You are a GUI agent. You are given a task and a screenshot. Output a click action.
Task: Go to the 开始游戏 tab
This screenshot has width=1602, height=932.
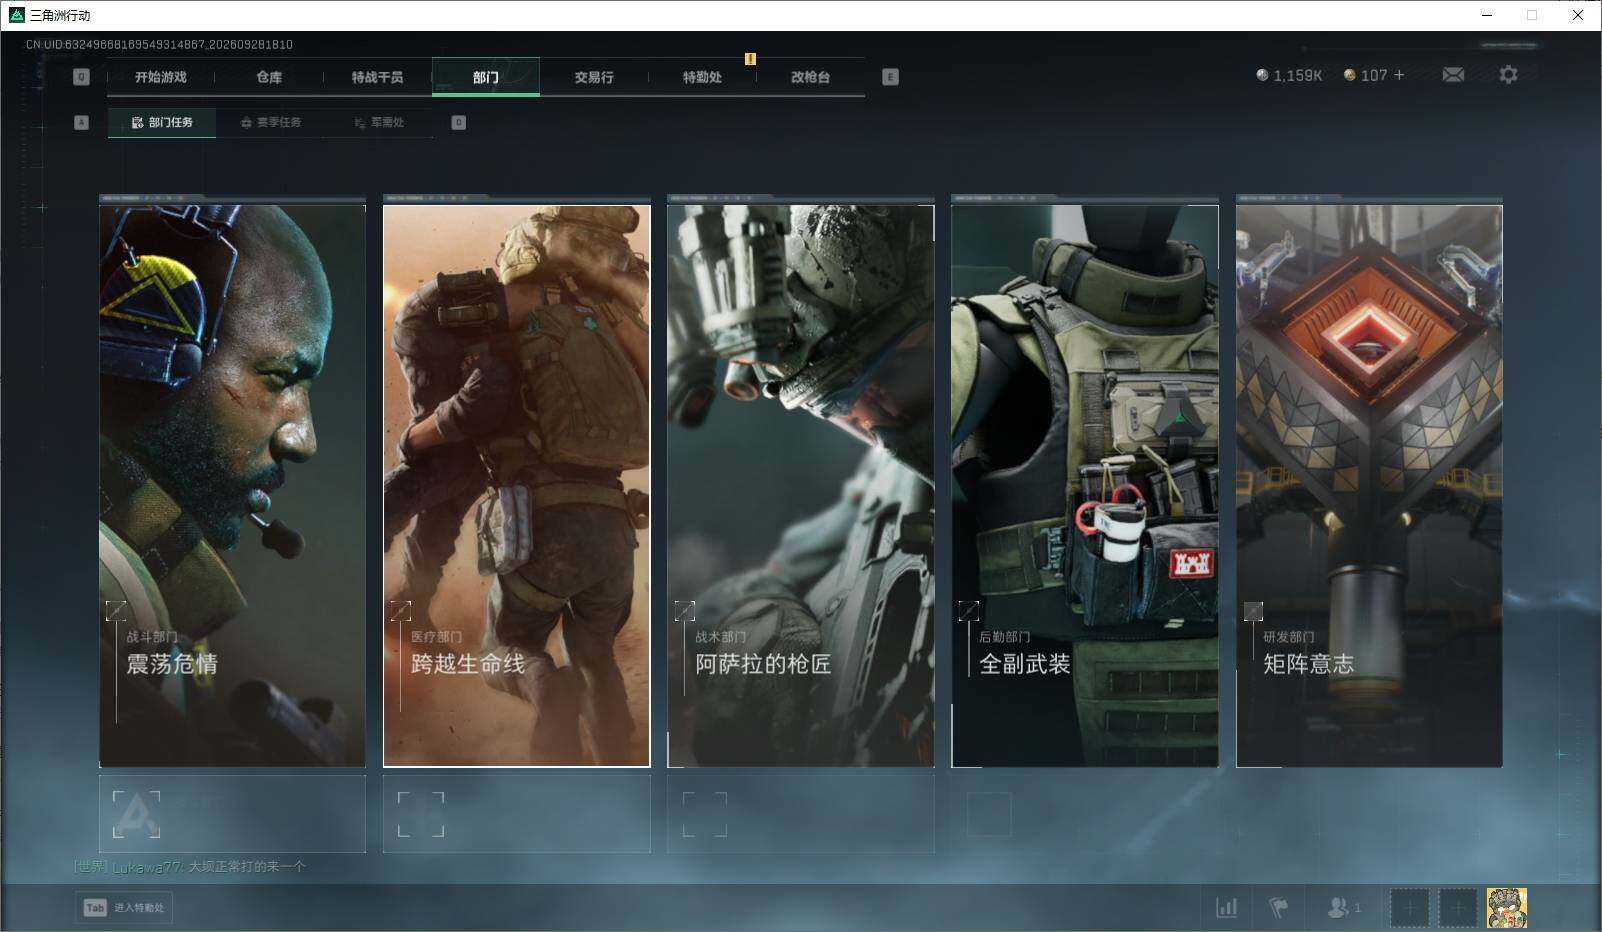tap(161, 77)
